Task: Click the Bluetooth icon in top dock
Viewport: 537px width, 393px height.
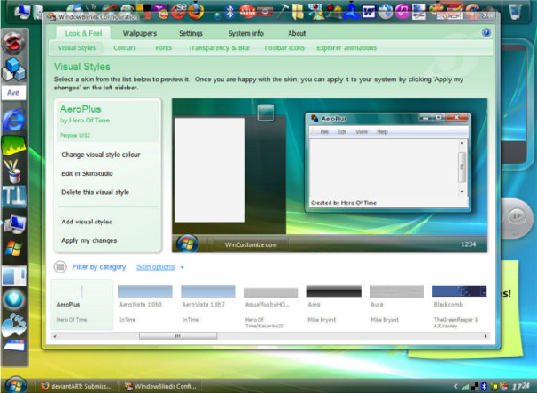Action: (230, 11)
